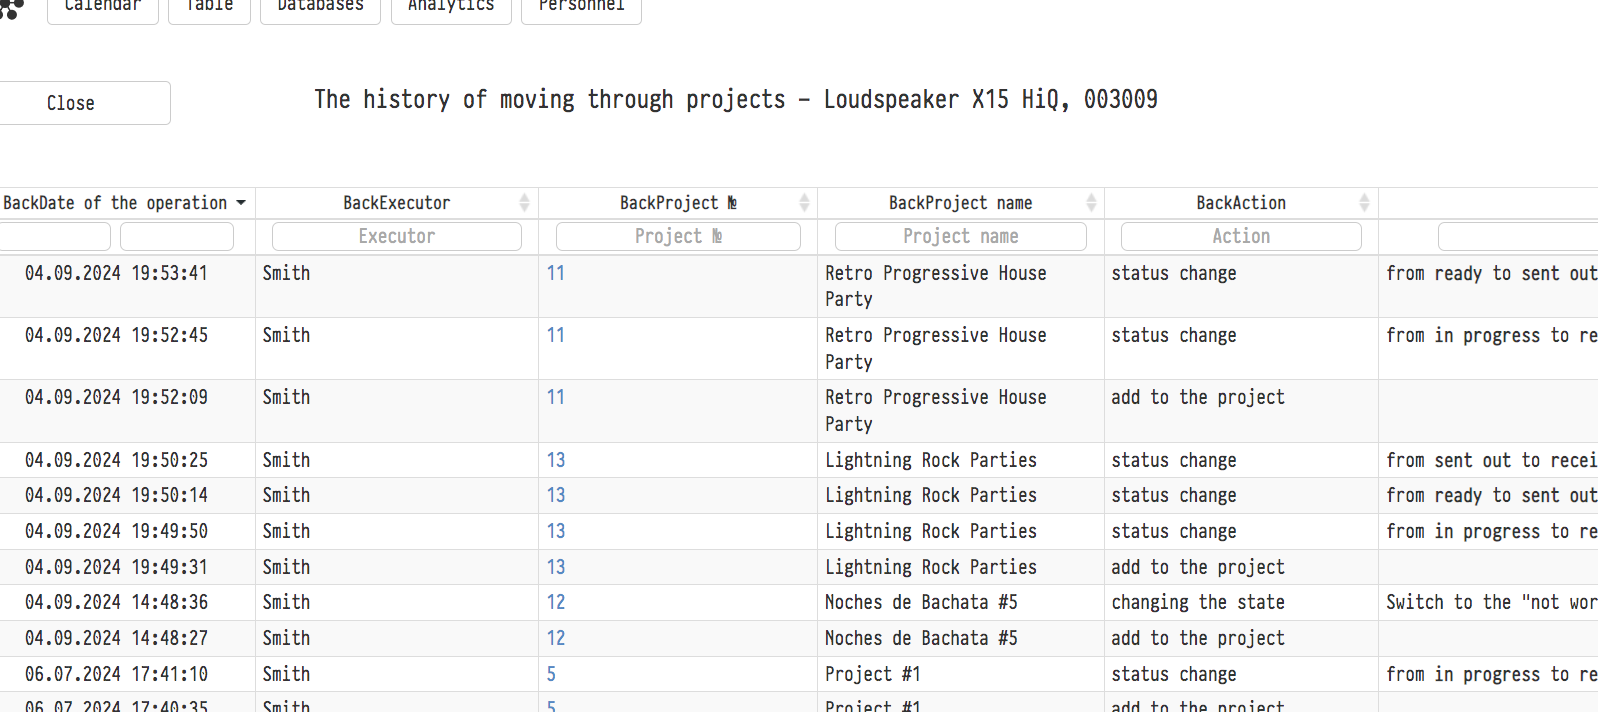Image resolution: width=1598 pixels, height=712 pixels.
Task: Sort by BackAction column arrows
Action: pos(1364,203)
